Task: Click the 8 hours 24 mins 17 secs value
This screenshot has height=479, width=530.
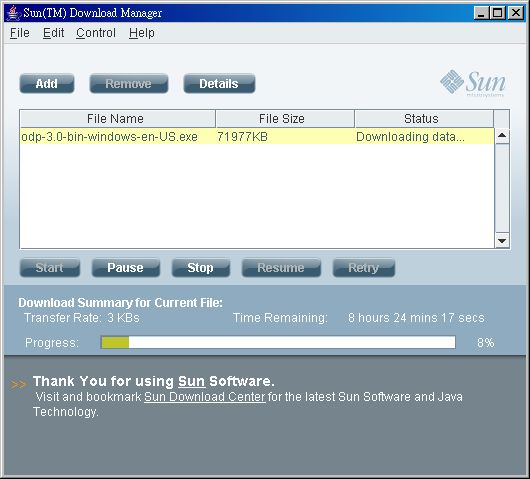Action: 416,318
